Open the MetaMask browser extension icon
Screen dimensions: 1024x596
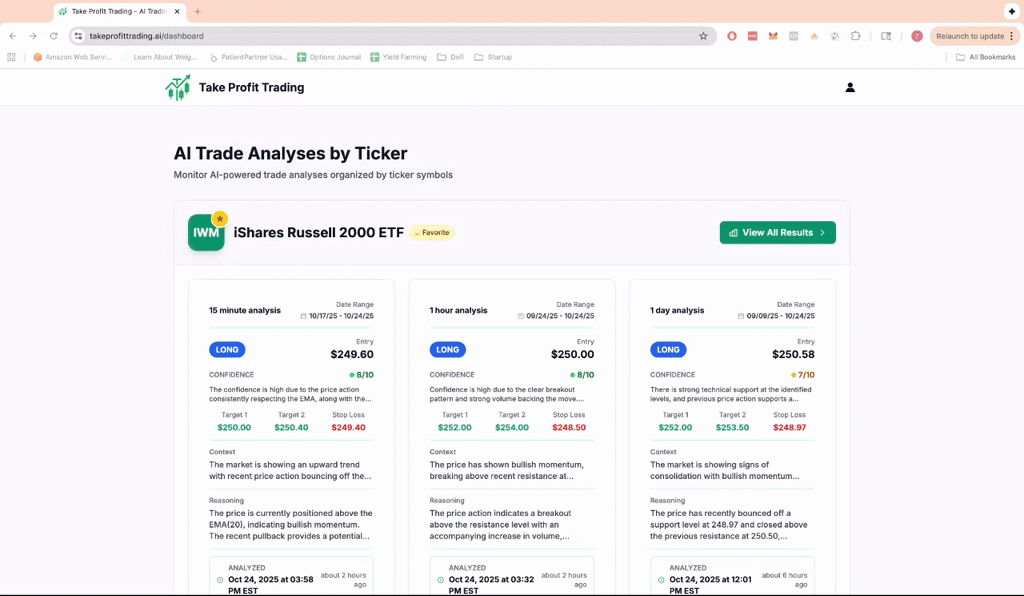point(772,35)
